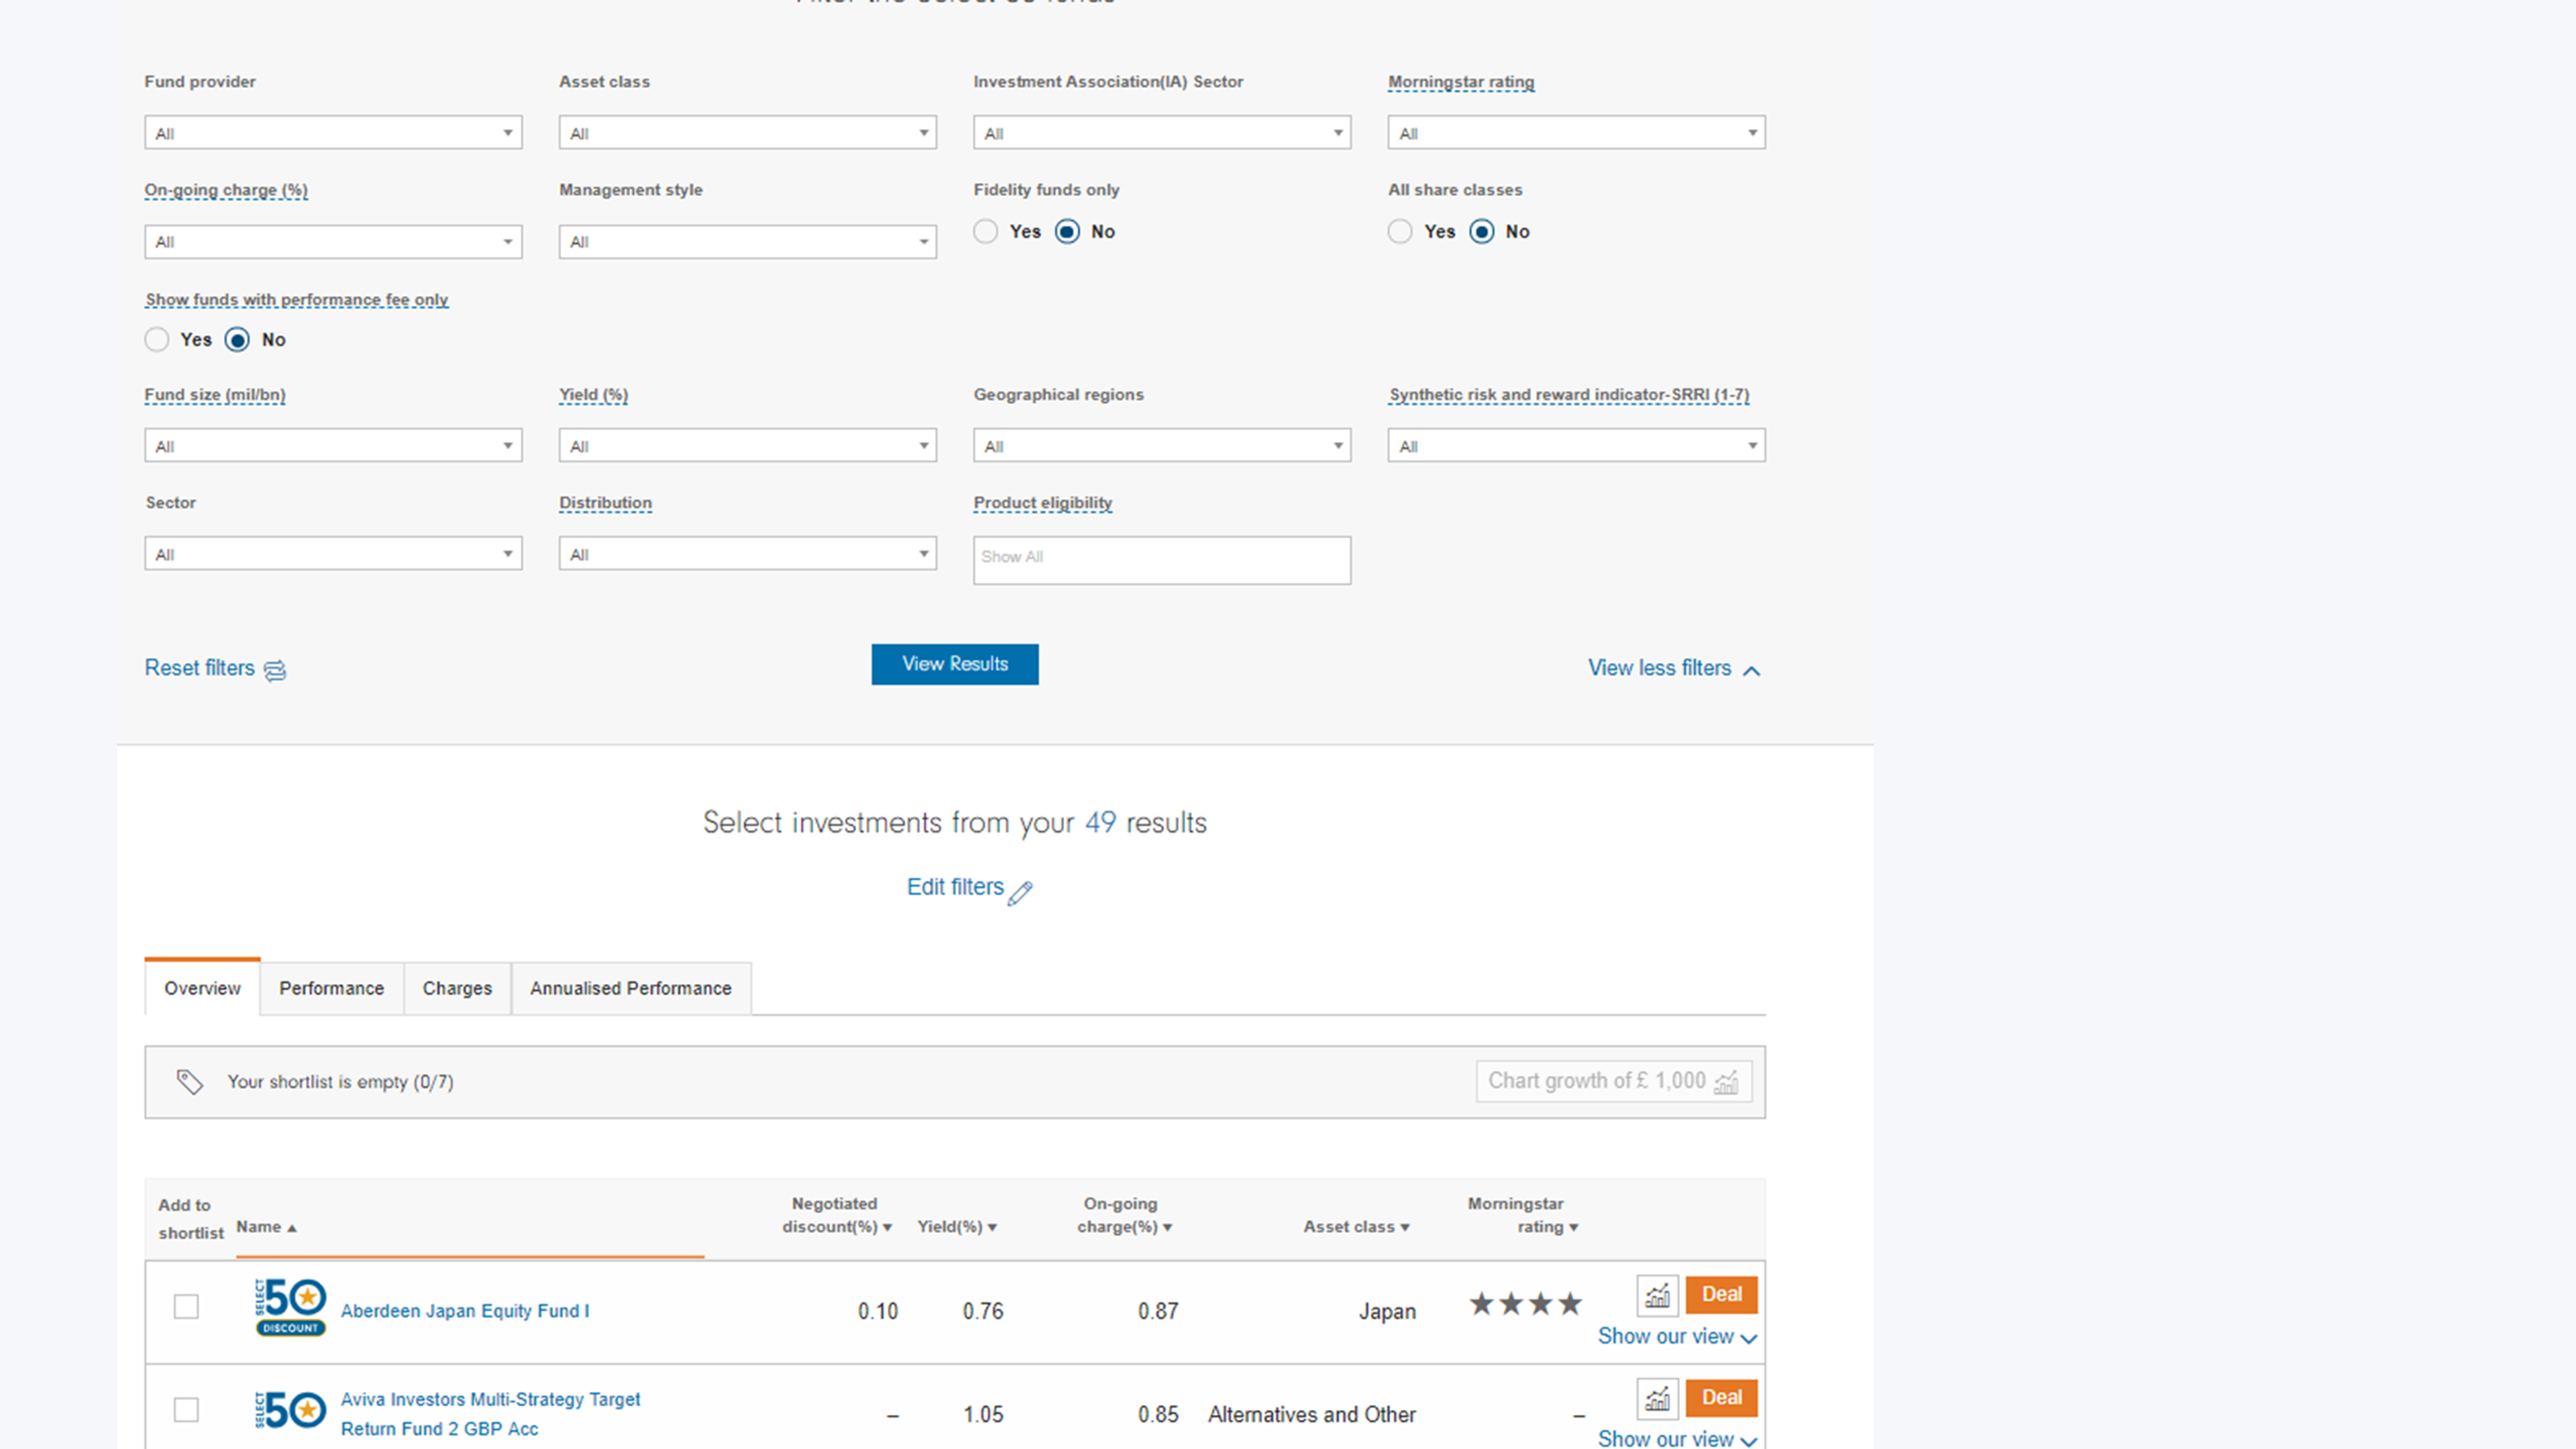This screenshot has height=1449, width=2576.
Task: Click the shortlist tag icon
Action: (x=190, y=1082)
